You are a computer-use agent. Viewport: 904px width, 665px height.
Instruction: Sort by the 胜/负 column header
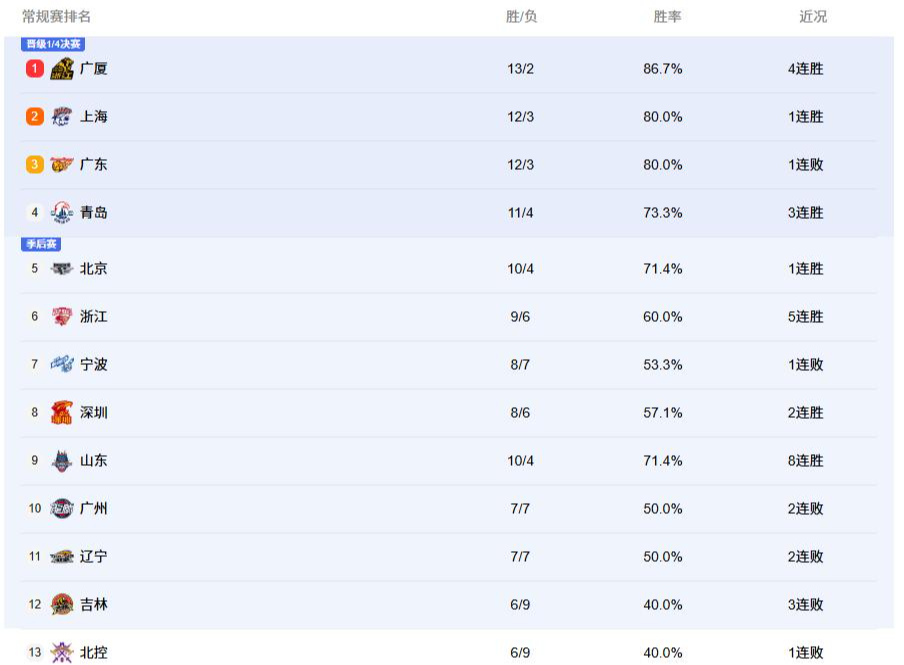(x=521, y=17)
